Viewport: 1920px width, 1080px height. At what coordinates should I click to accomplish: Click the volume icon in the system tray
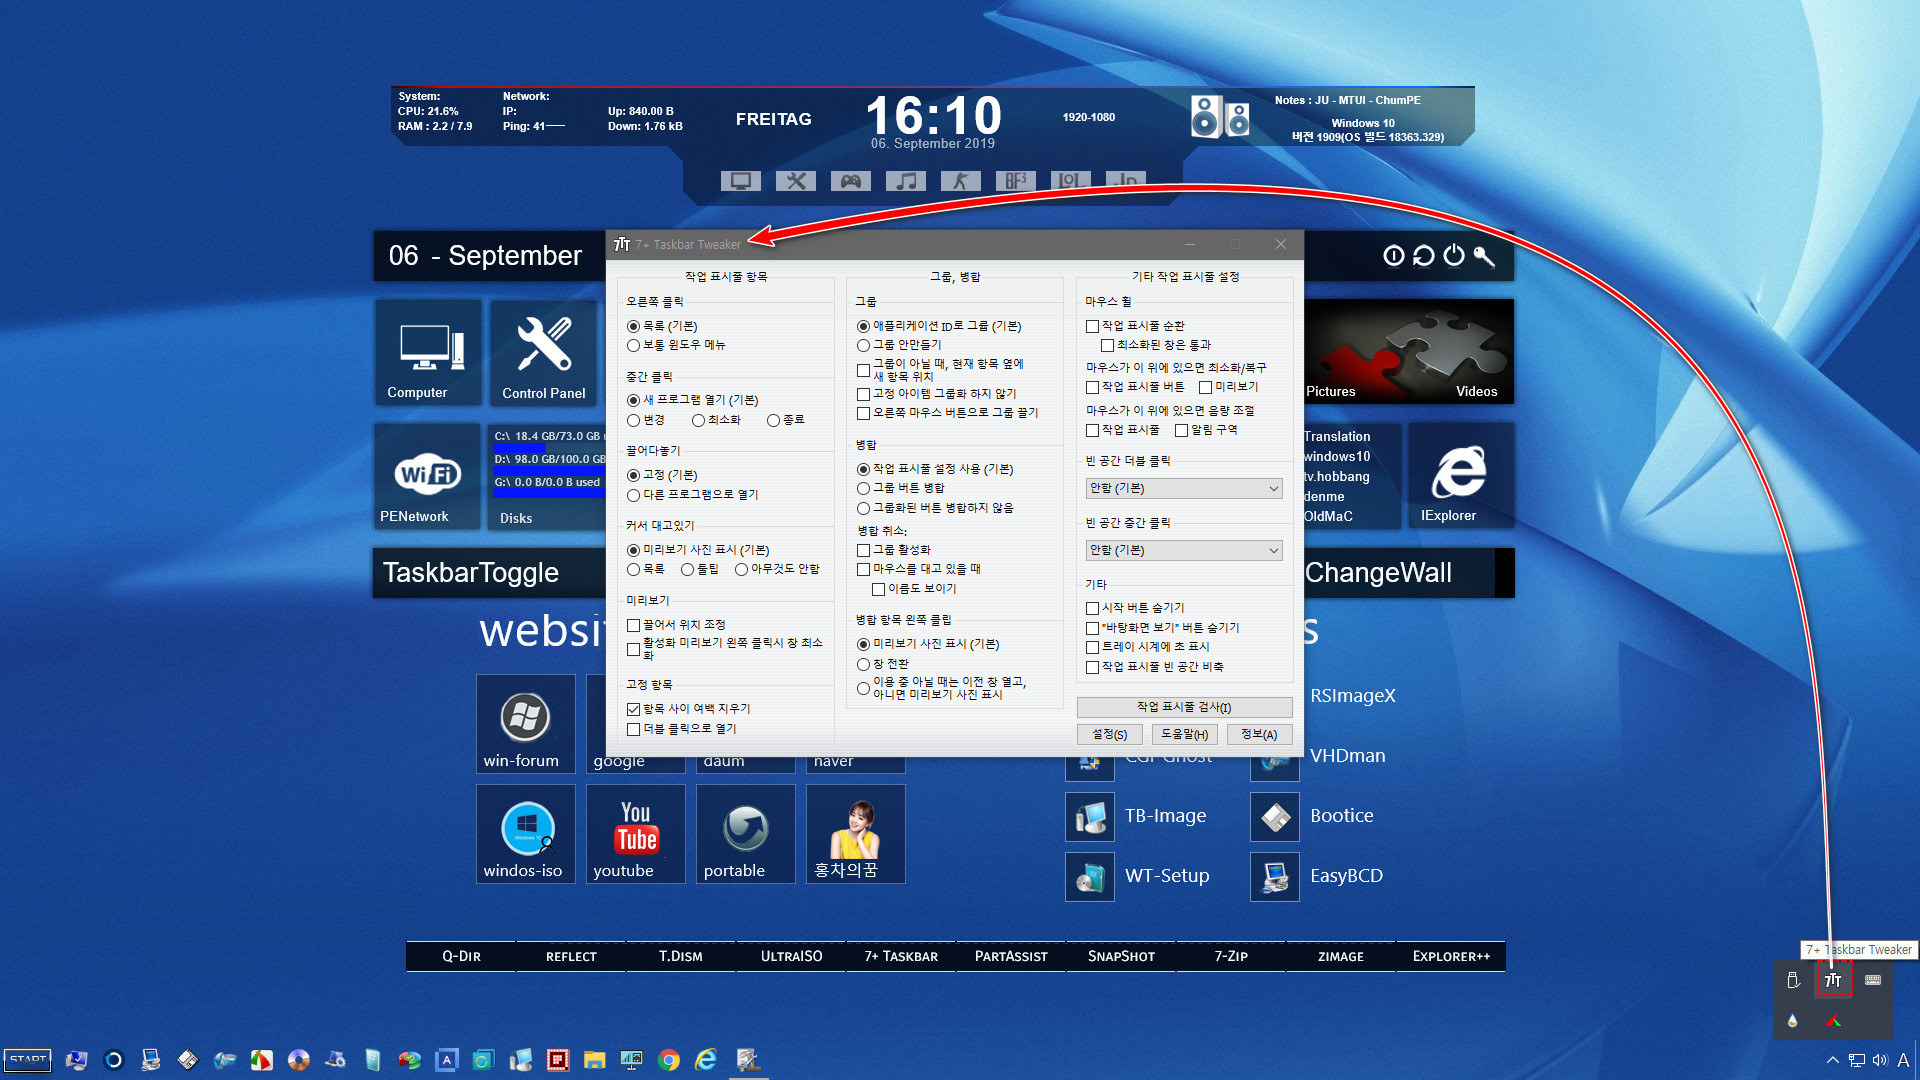coord(1880,1060)
